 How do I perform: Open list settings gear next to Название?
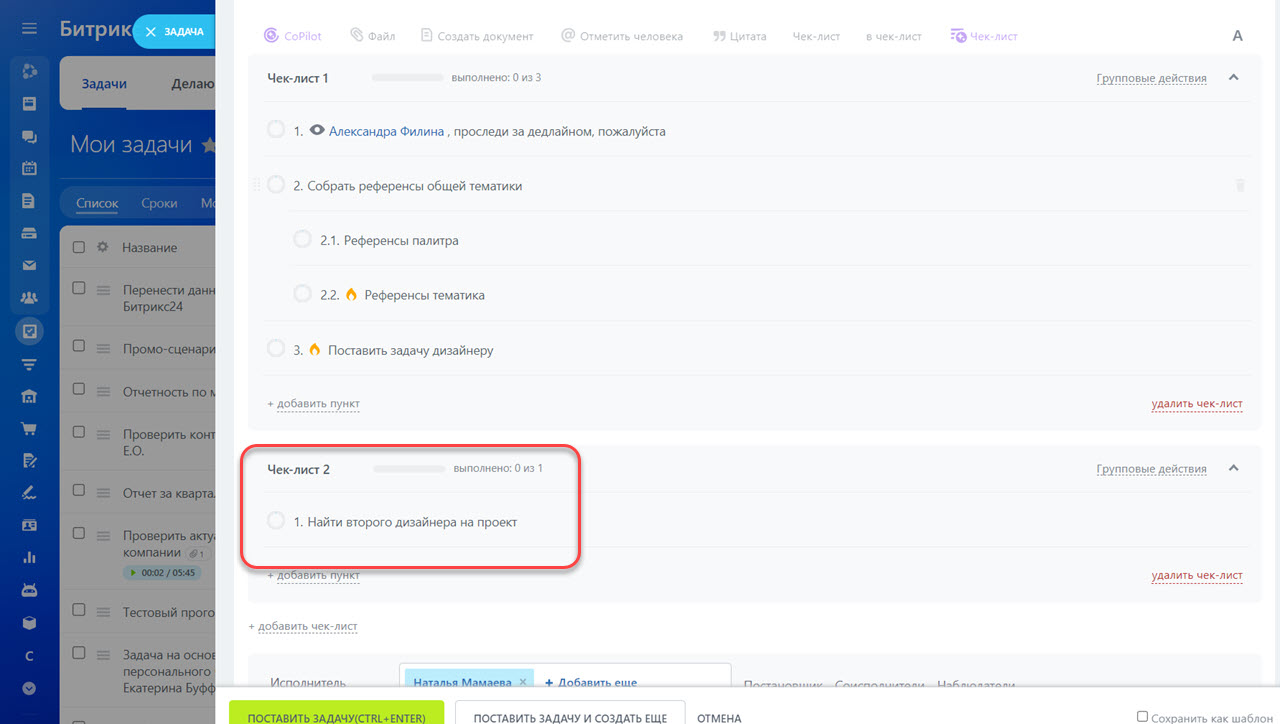(x=102, y=247)
